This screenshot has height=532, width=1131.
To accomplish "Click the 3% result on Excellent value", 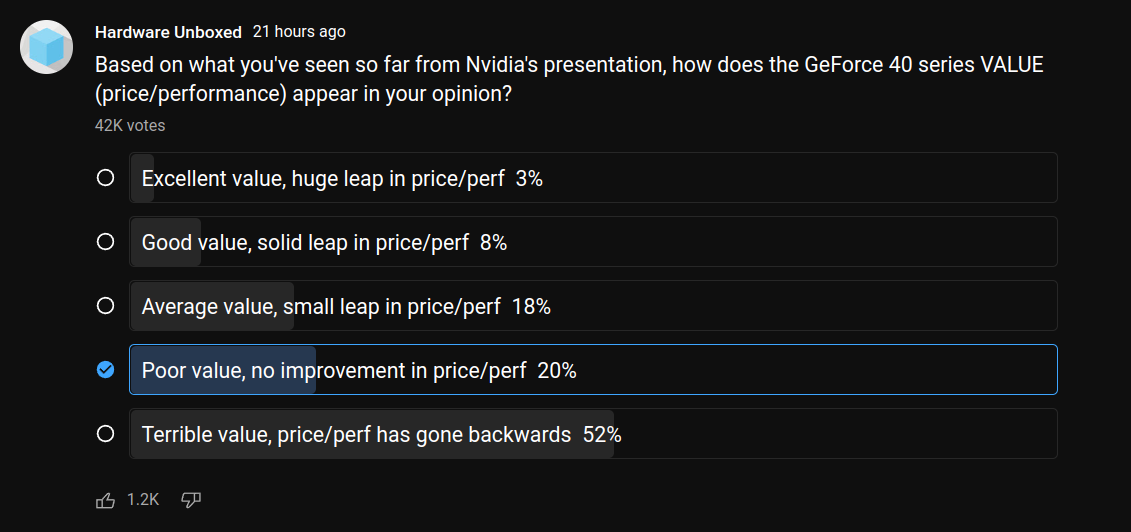I will 529,179.
